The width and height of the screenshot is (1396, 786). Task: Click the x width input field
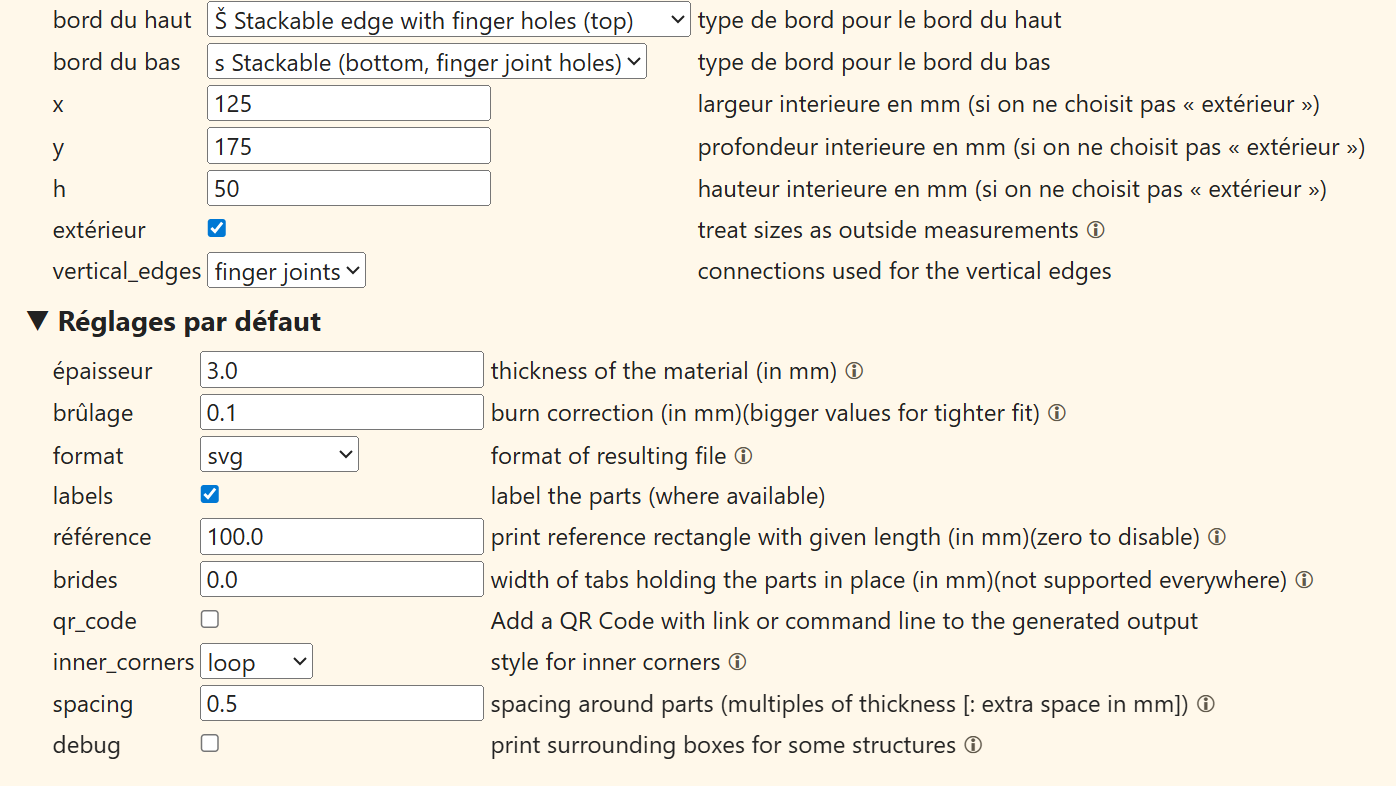pos(349,104)
